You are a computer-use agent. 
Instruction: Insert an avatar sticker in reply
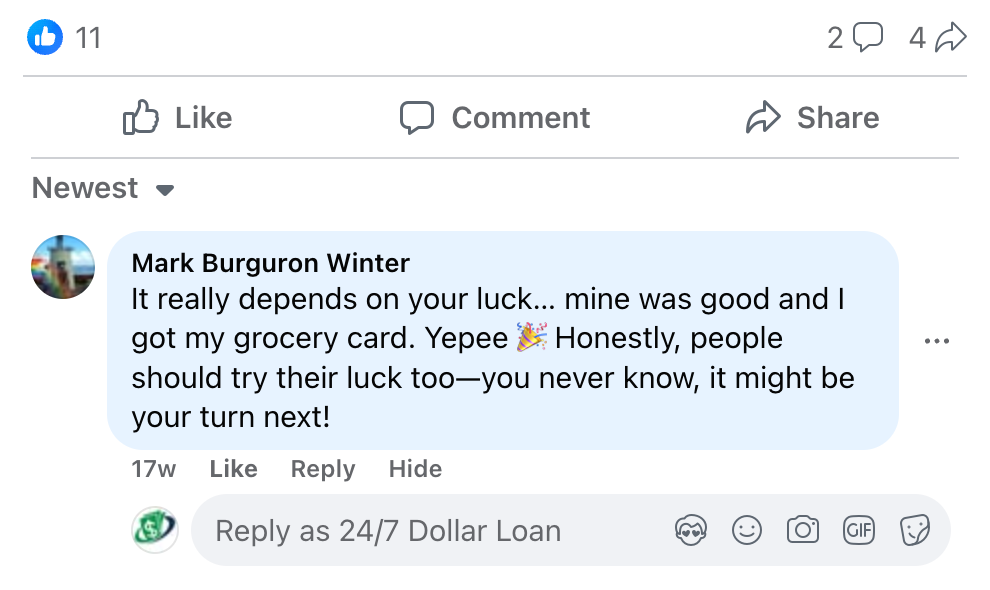[x=691, y=530]
